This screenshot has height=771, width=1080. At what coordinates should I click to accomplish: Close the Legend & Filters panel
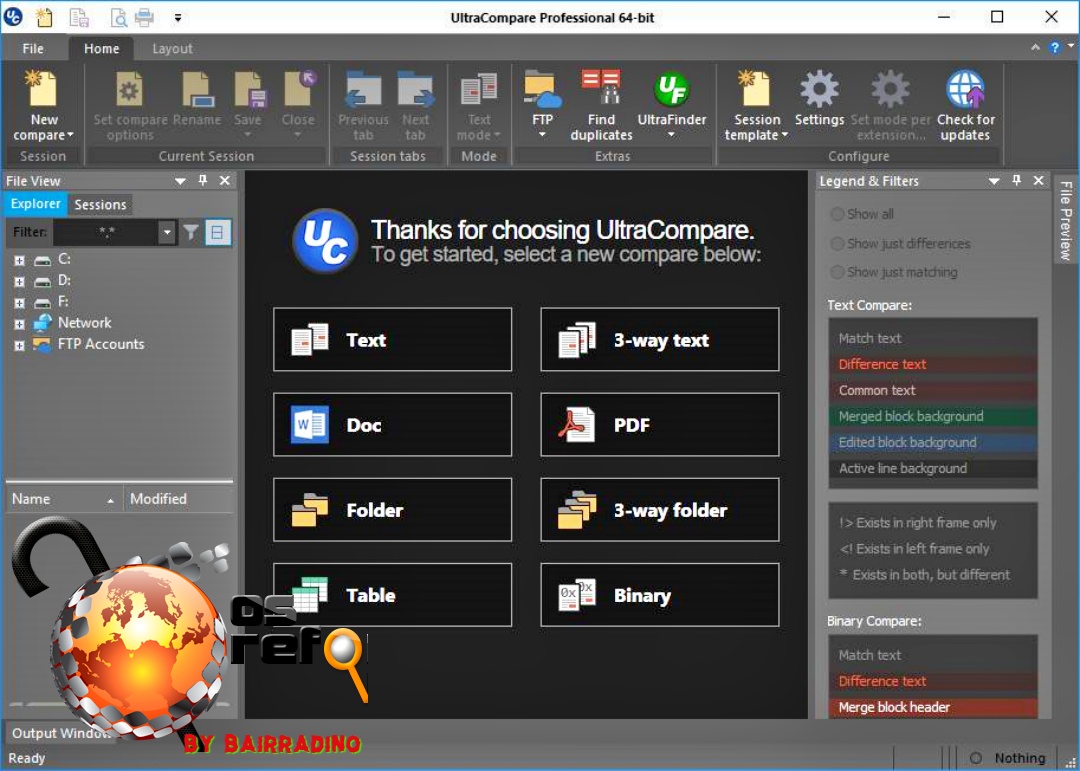(1038, 181)
